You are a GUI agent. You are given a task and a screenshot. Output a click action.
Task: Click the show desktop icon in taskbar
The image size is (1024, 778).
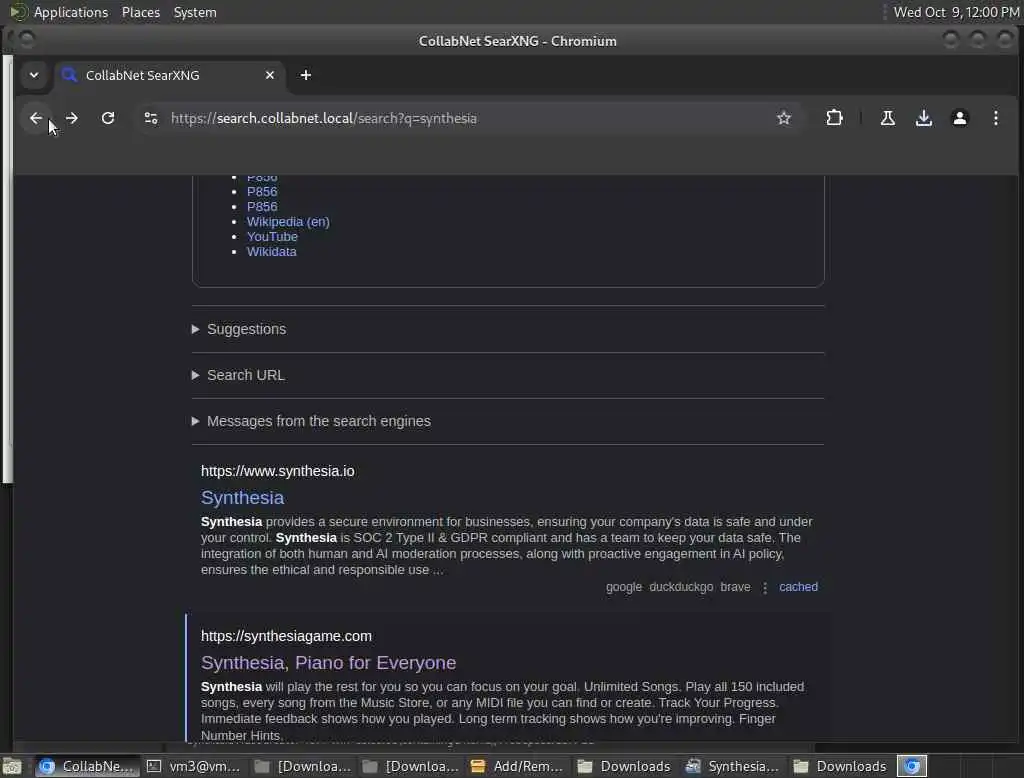12,766
